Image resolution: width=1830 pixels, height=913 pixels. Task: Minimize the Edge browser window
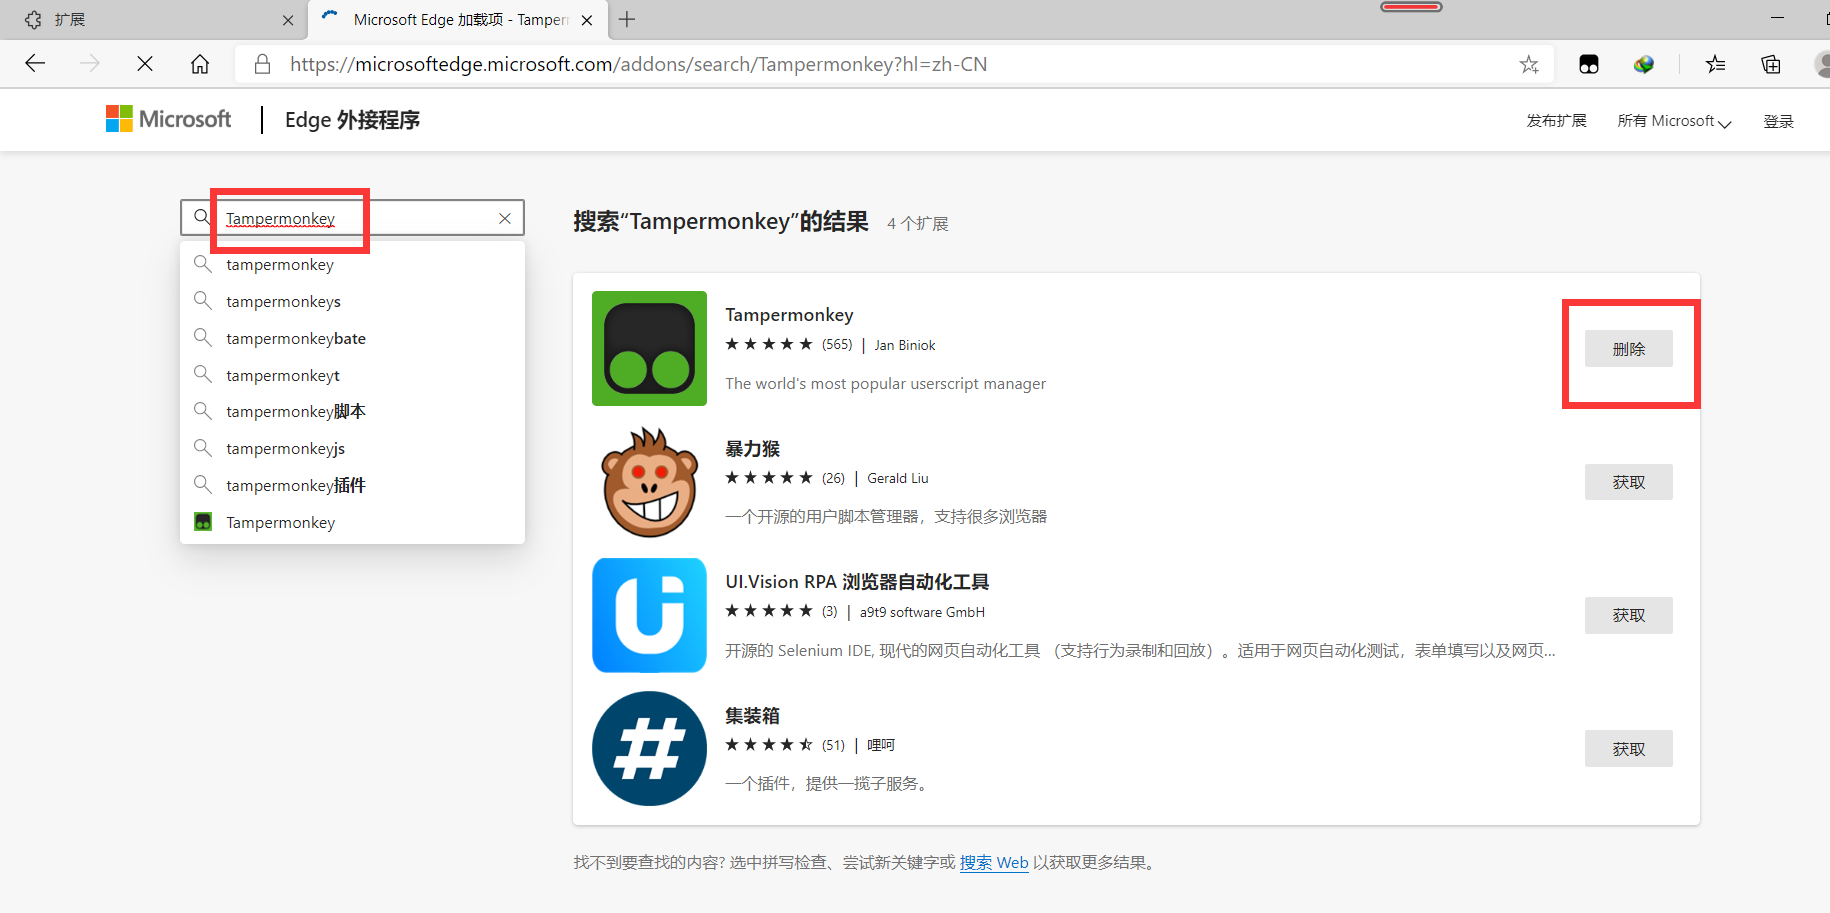pyautogui.click(x=1777, y=18)
